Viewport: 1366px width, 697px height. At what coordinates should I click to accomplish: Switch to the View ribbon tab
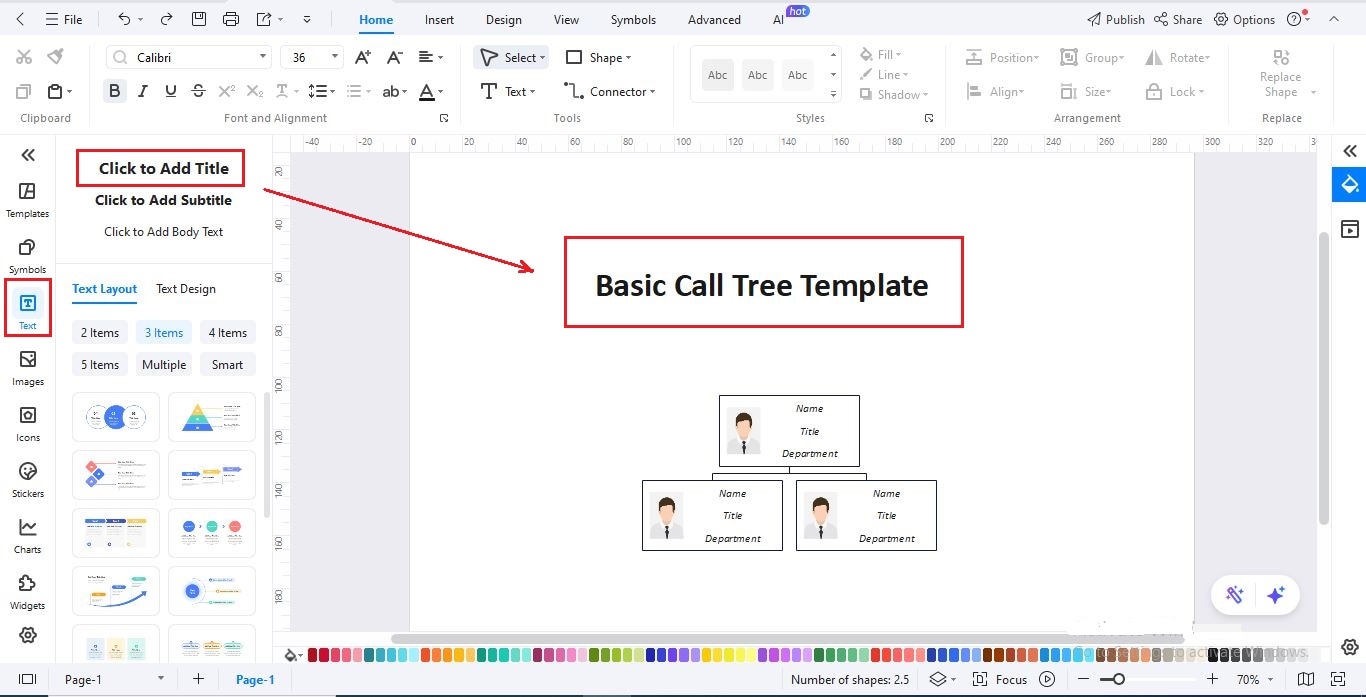coord(566,19)
